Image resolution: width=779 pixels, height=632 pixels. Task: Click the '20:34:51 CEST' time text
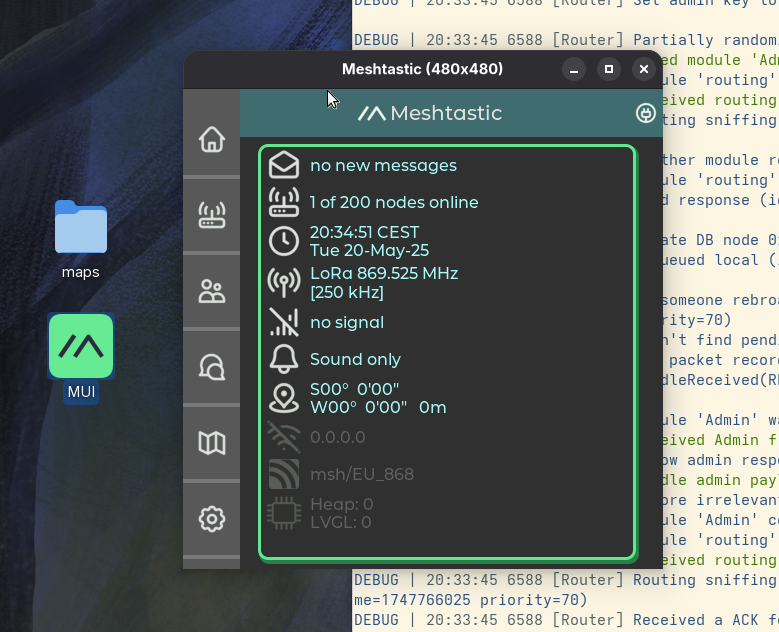click(x=364, y=232)
